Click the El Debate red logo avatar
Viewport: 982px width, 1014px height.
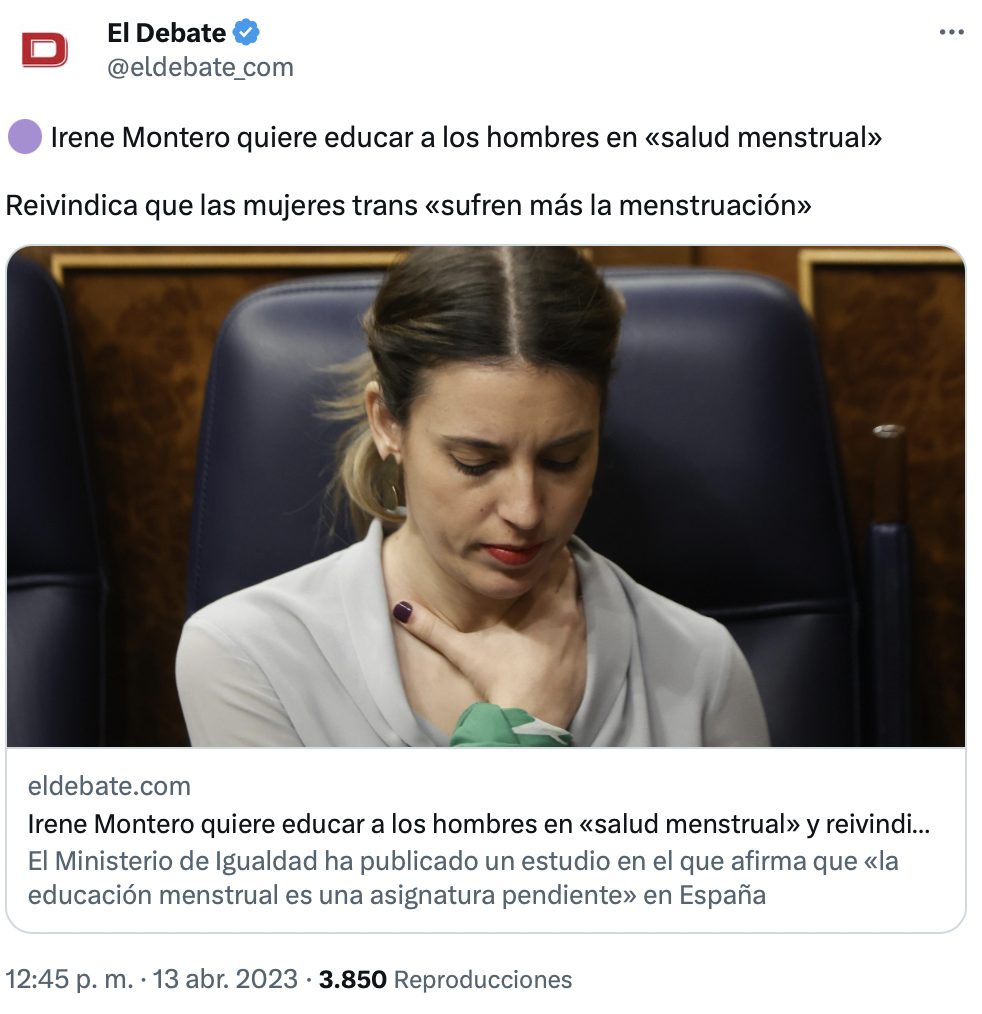point(44,50)
